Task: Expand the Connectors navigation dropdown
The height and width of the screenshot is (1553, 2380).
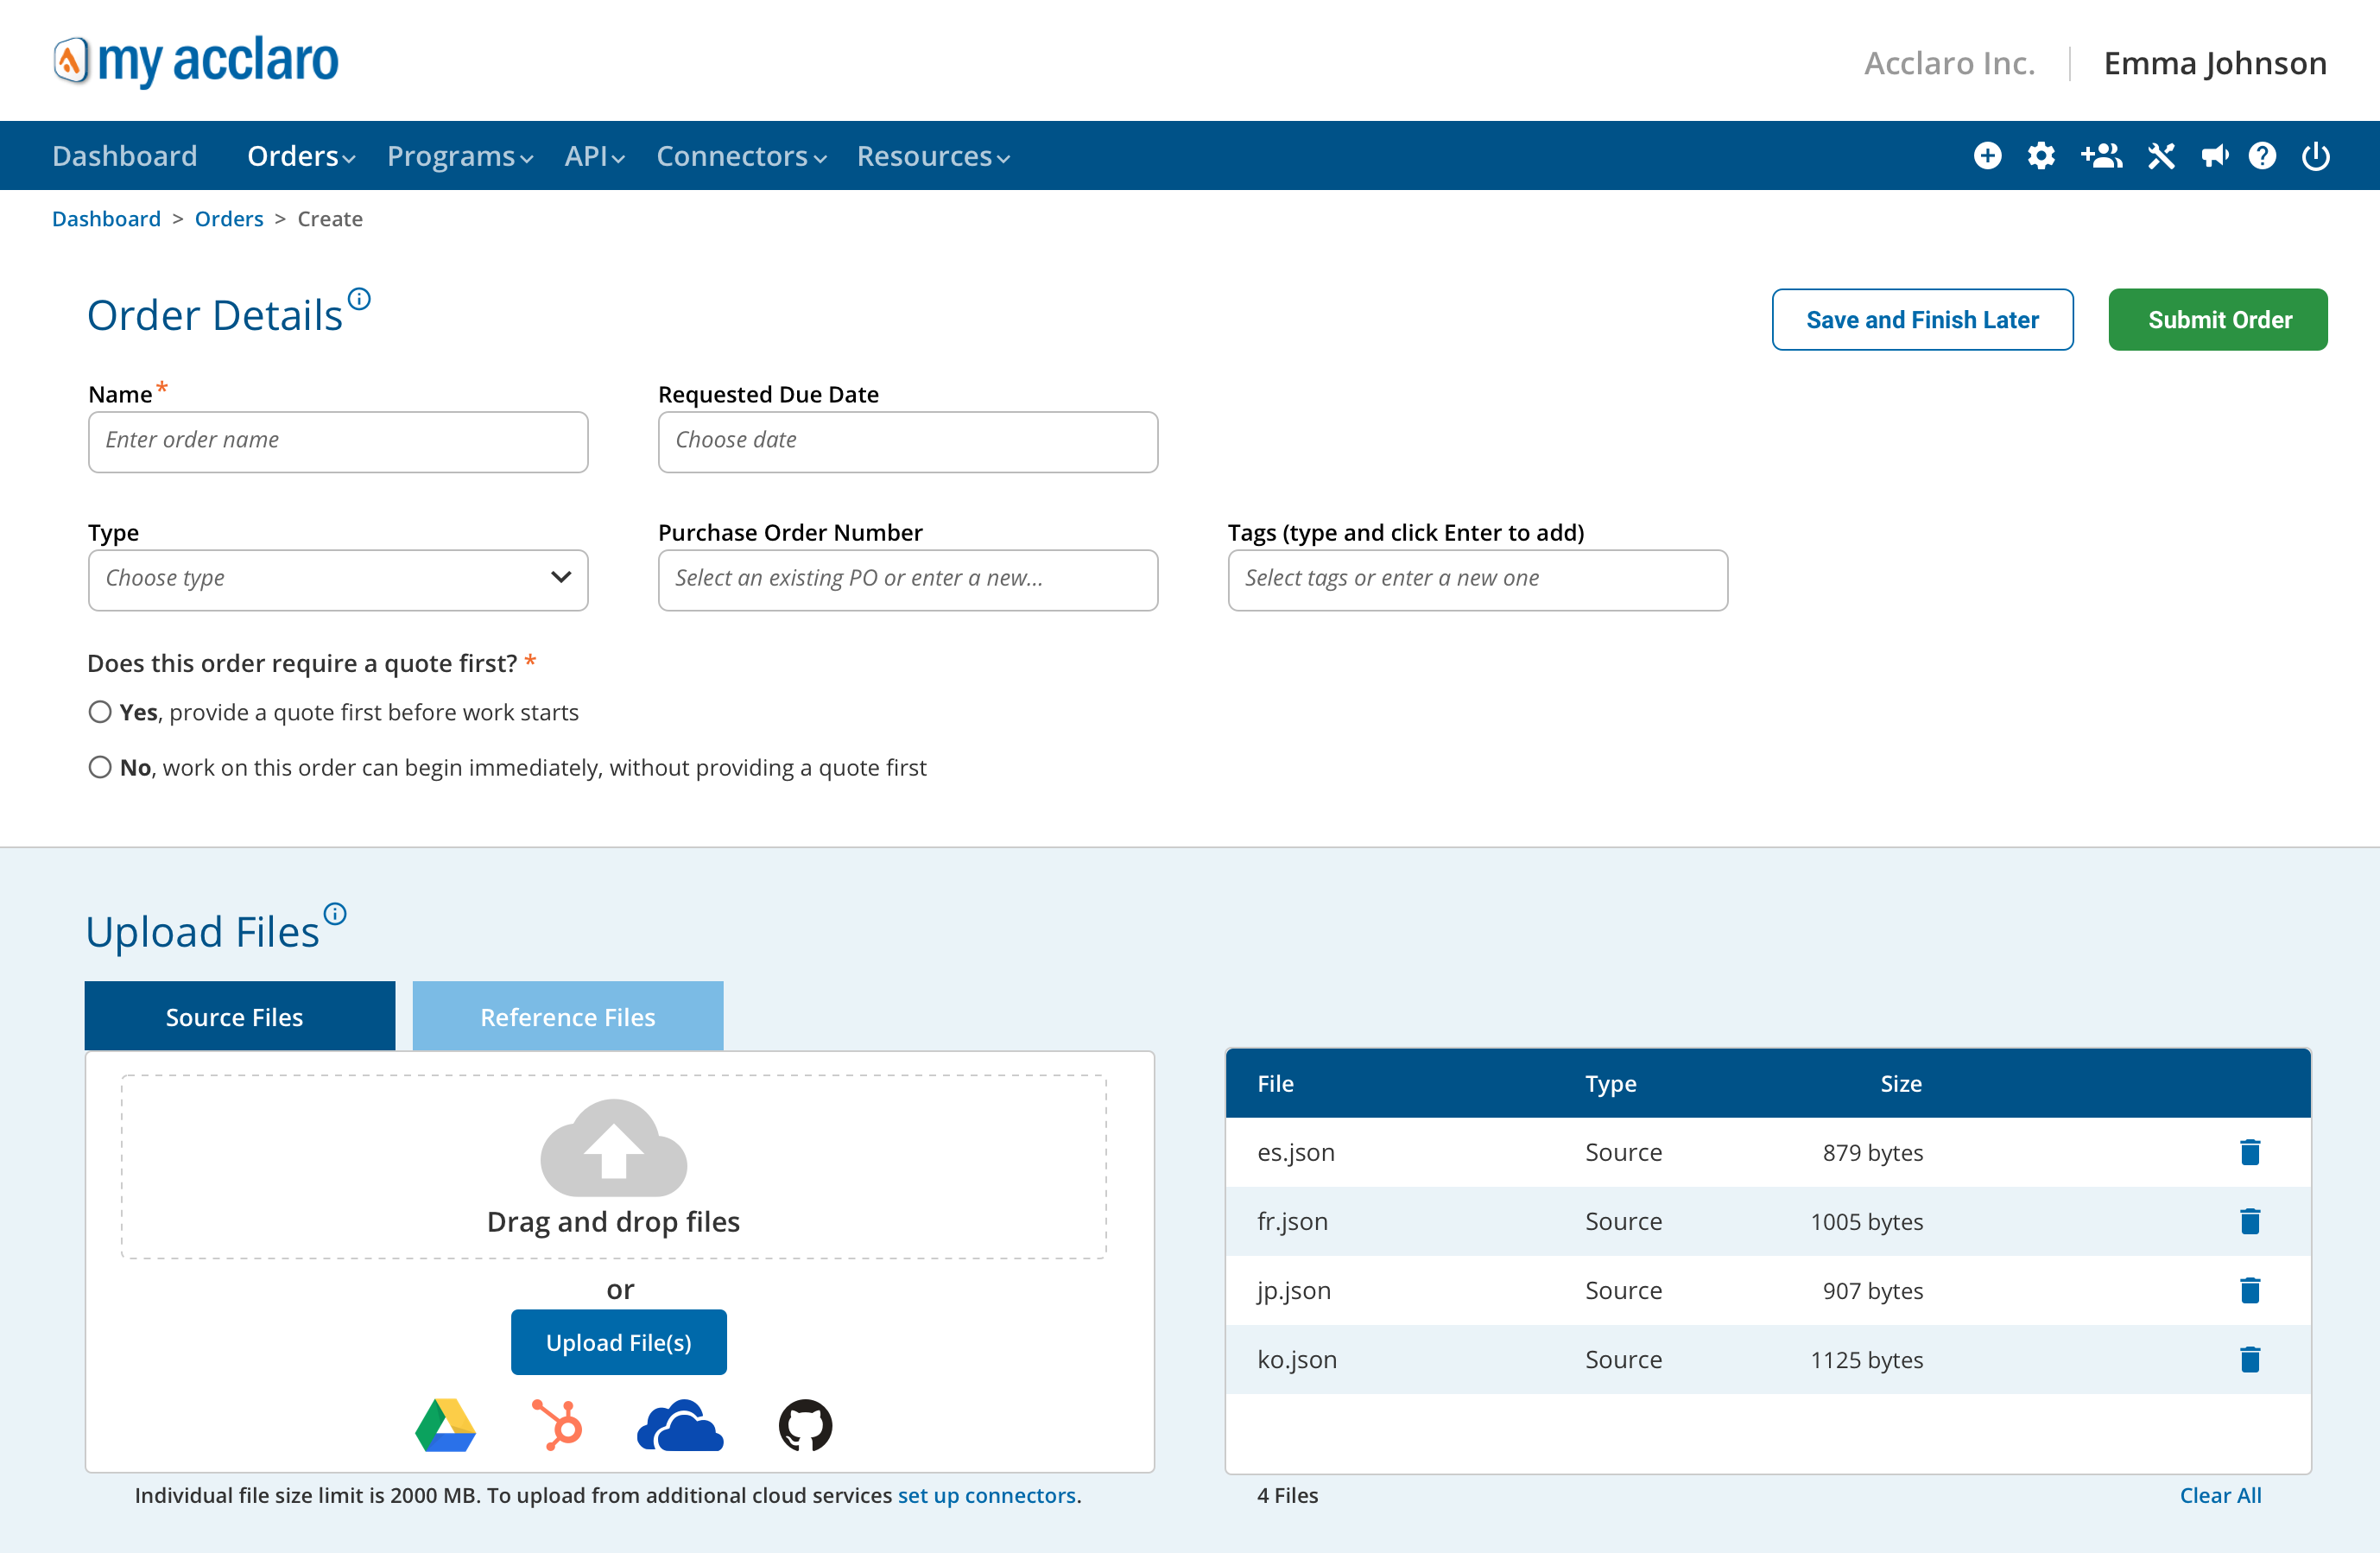Action: tap(739, 155)
